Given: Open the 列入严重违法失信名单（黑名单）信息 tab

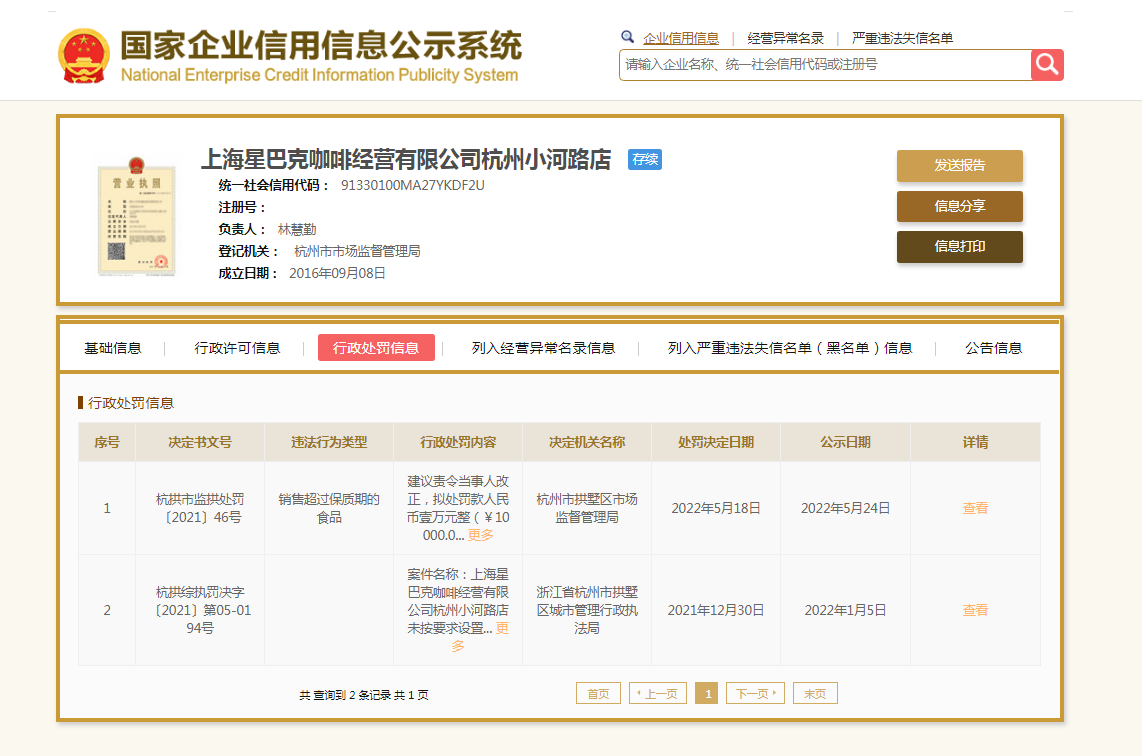Looking at the screenshot, I should [x=790, y=348].
